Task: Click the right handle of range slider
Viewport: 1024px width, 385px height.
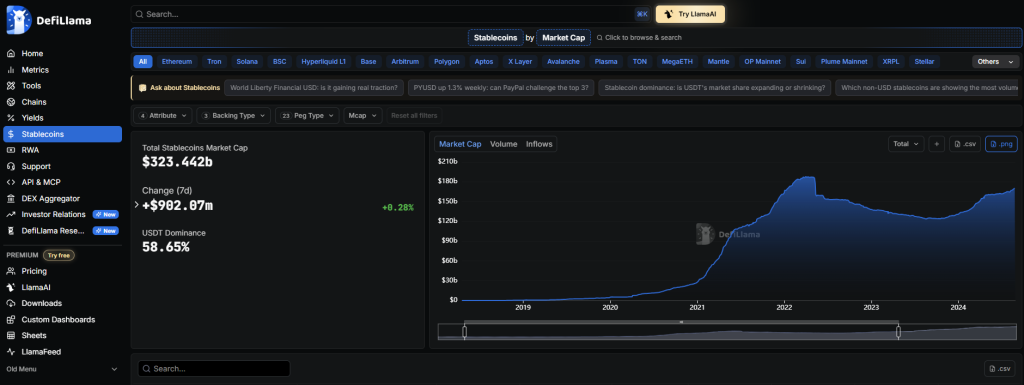Action: click(x=898, y=331)
